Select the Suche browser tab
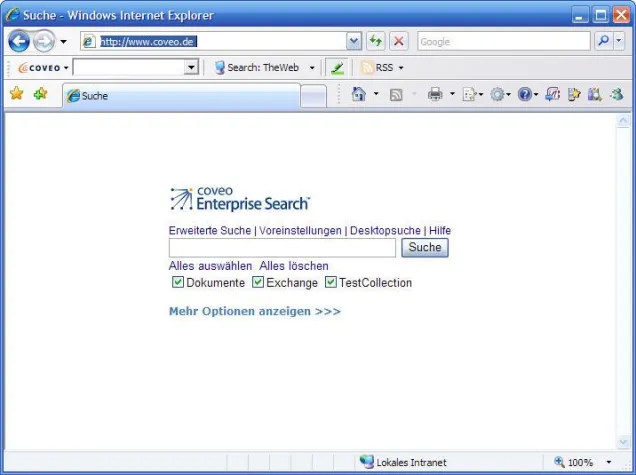Screen dimensions: 636x475 click(x=180, y=96)
